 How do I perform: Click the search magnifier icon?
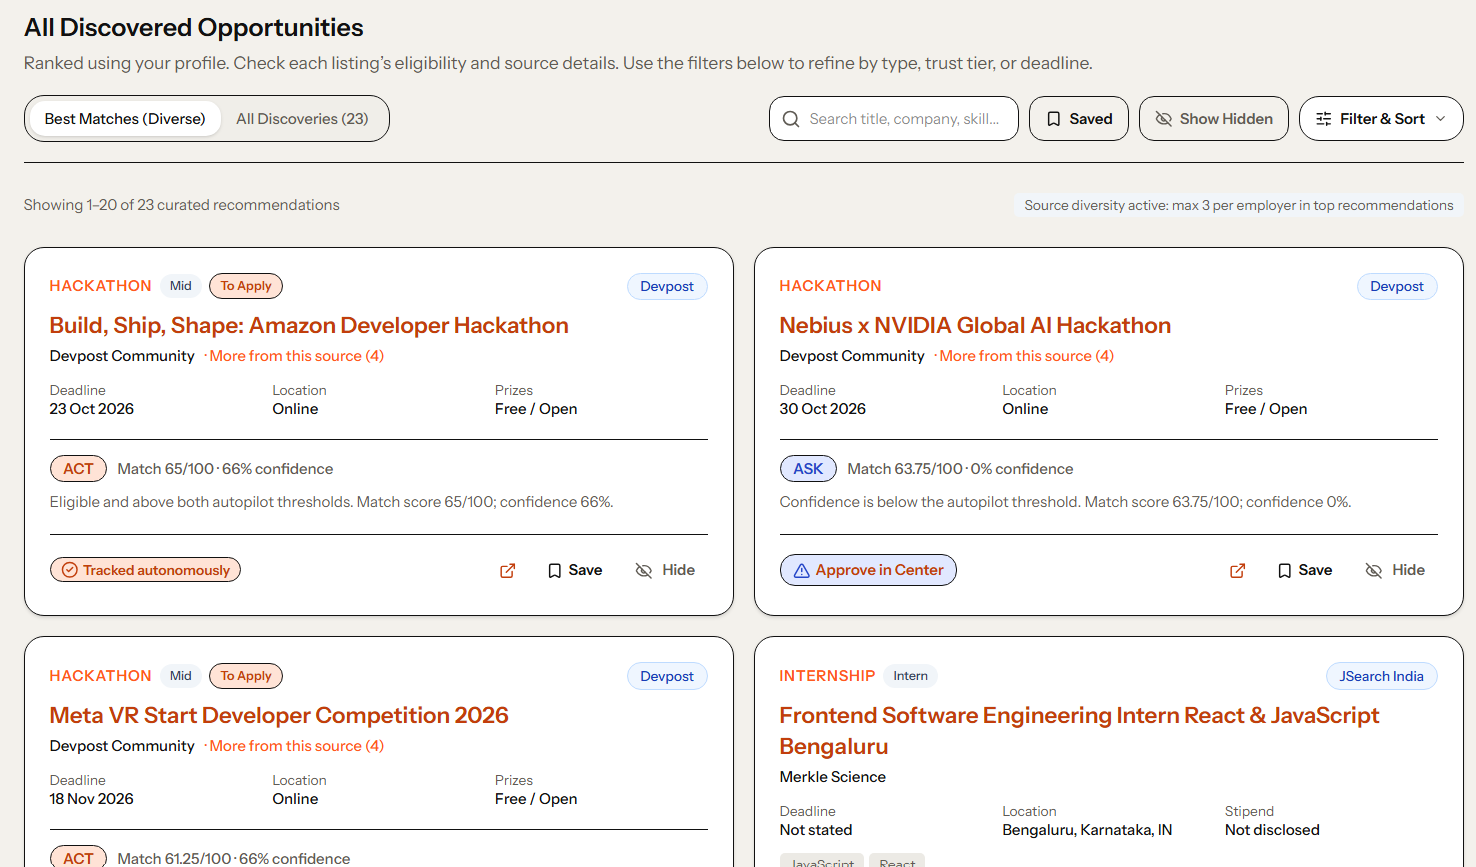pos(791,119)
